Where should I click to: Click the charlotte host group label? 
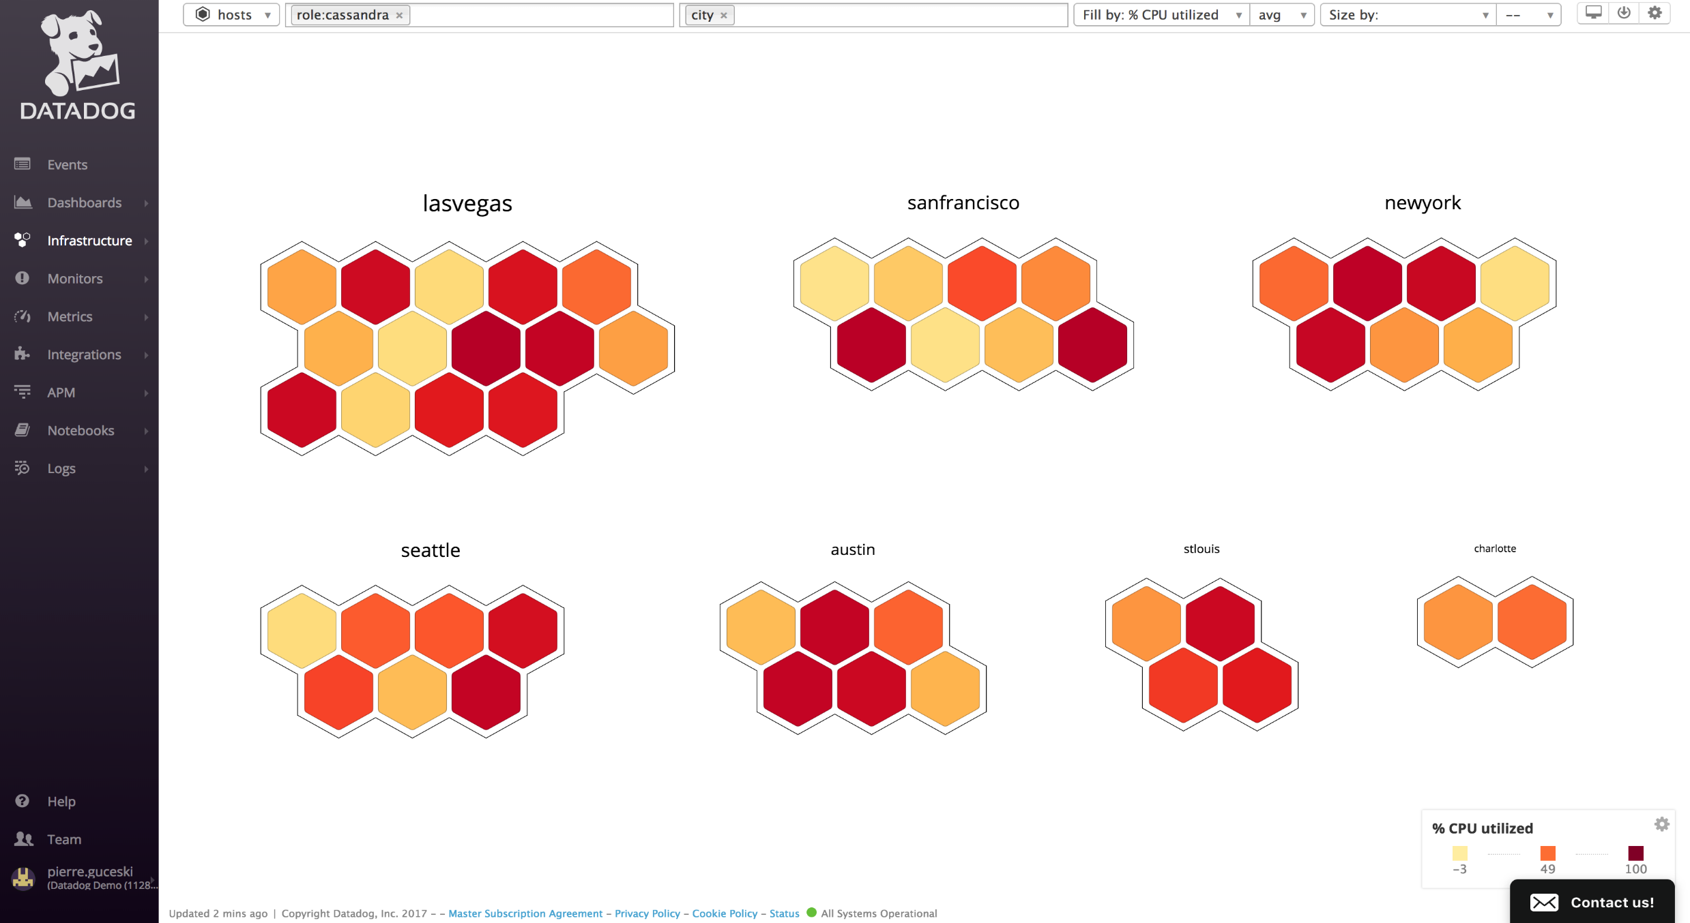(1494, 549)
